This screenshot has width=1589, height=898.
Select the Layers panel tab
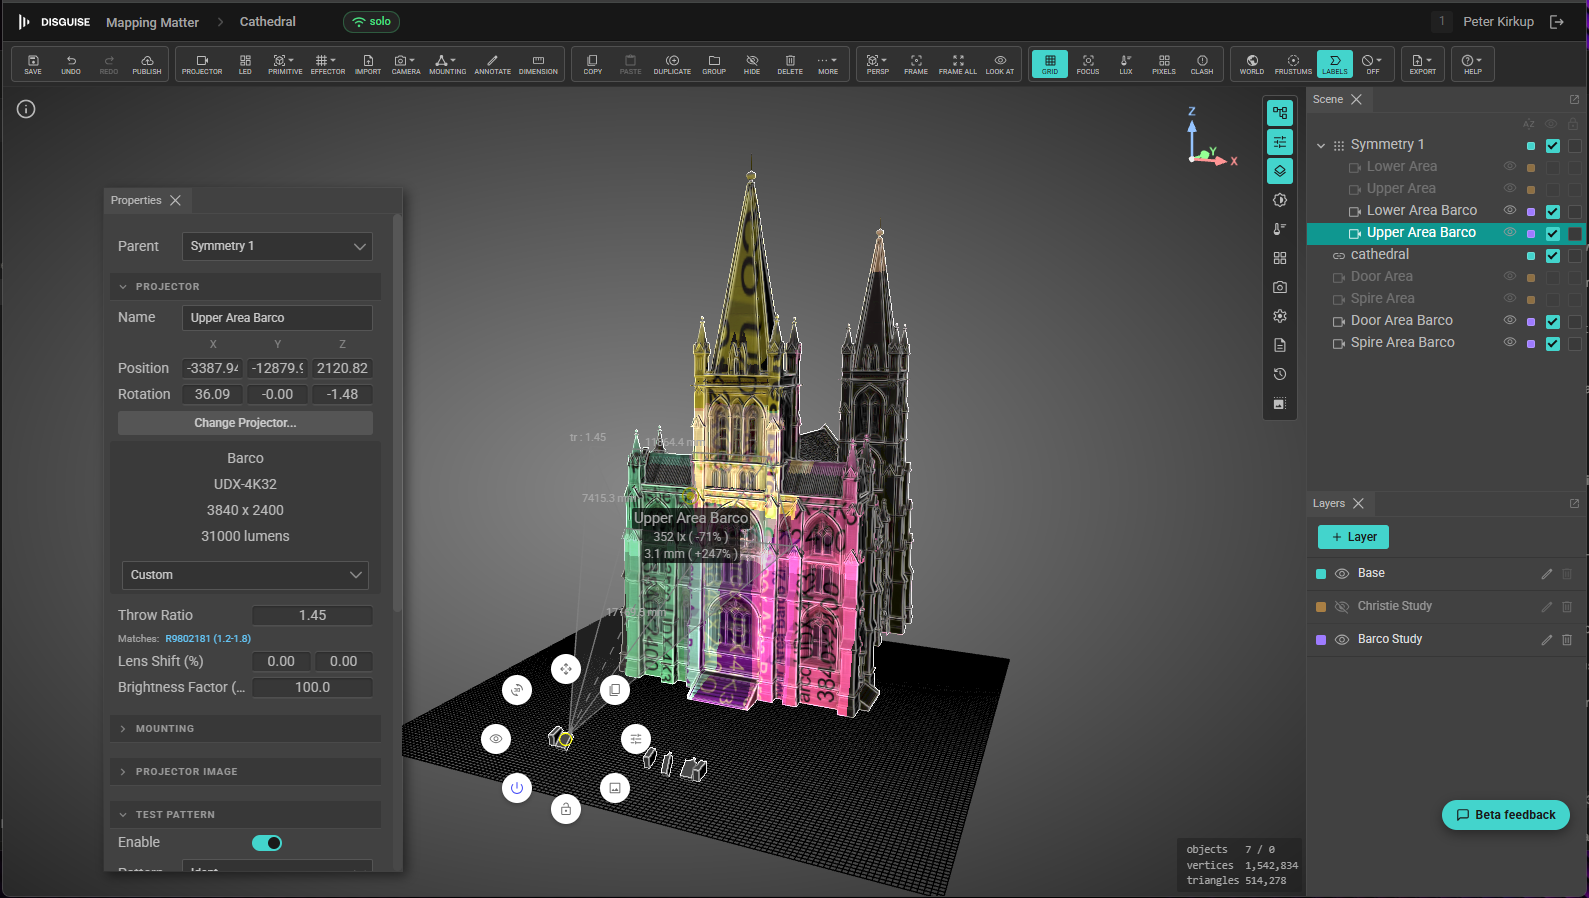pos(1329,503)
